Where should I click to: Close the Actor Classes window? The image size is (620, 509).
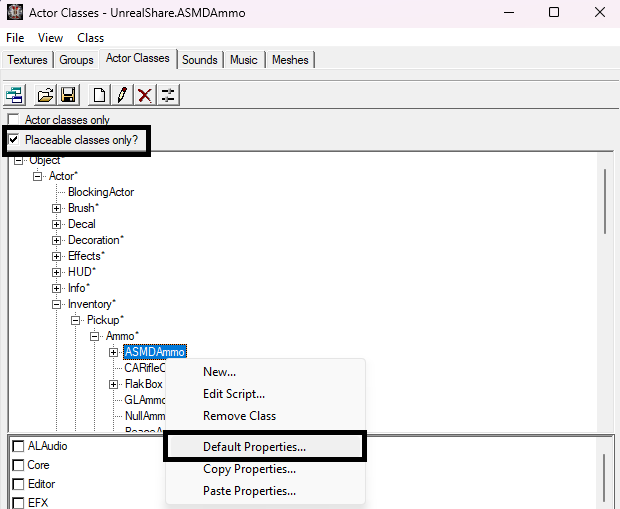pos(600,13)
